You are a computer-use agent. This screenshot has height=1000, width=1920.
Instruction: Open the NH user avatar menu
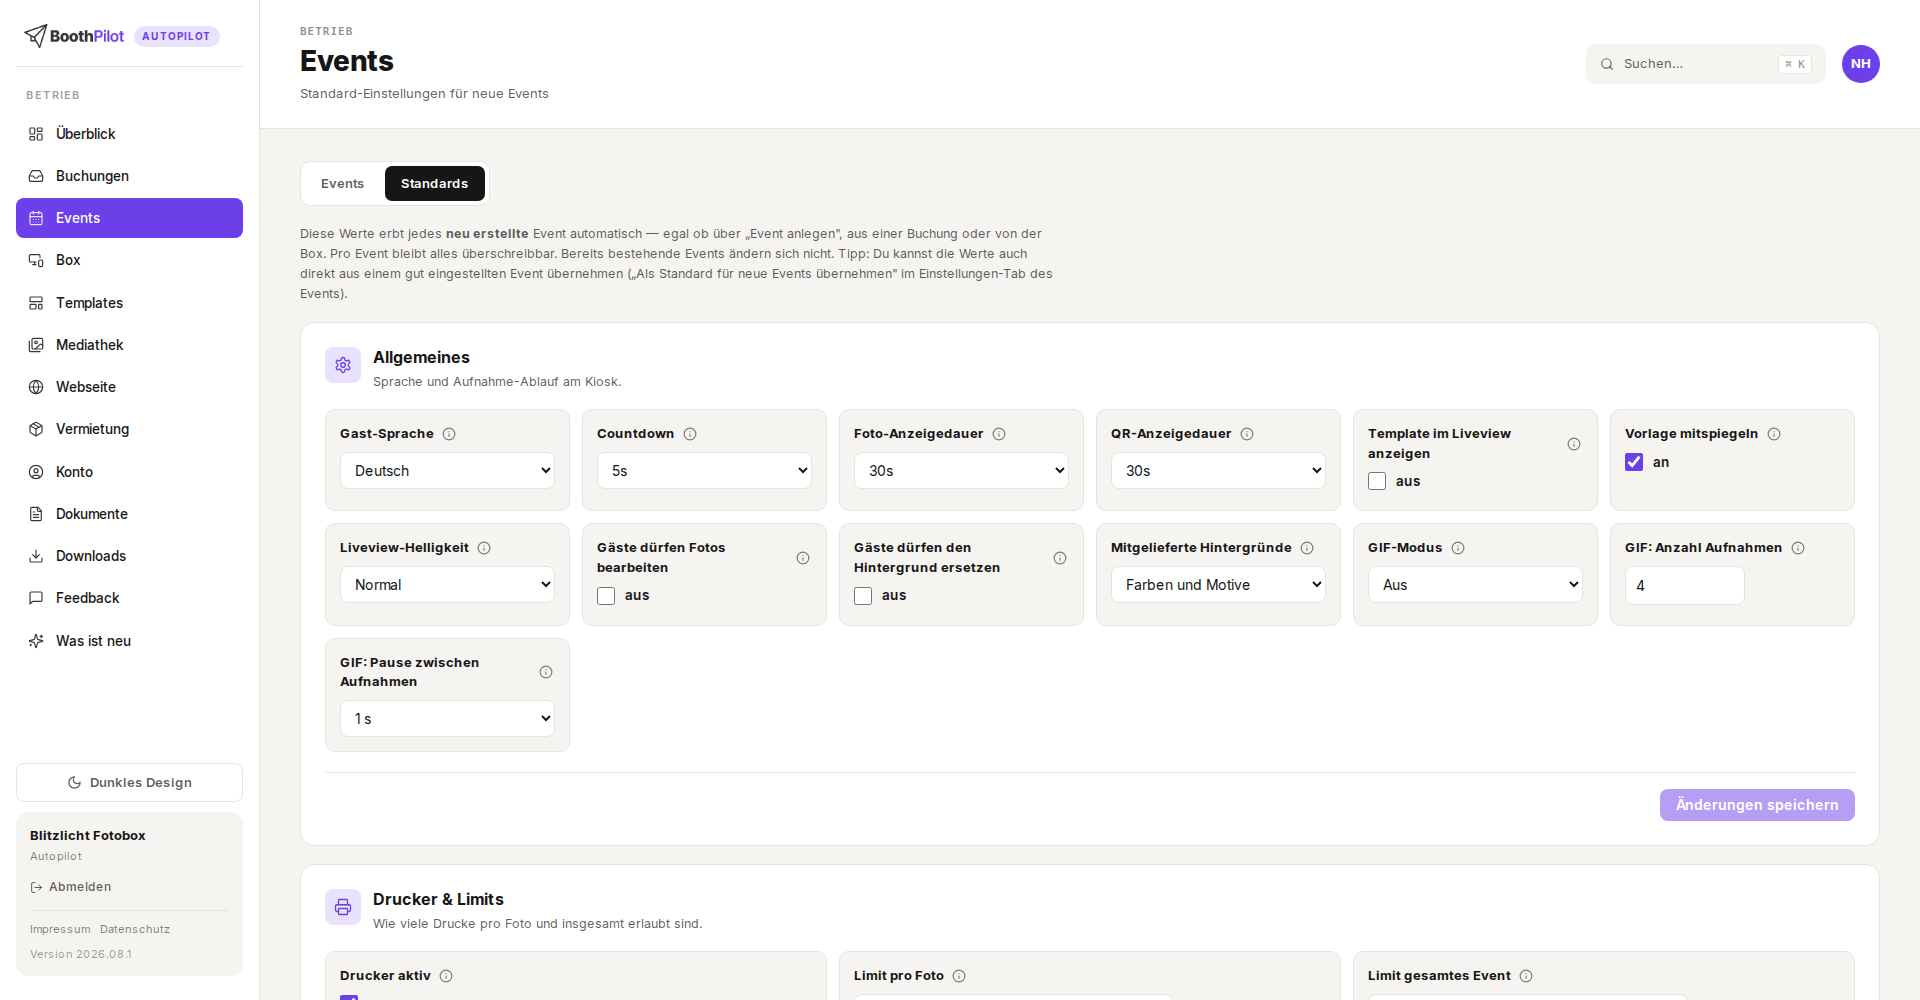[x=1861, y=64]
